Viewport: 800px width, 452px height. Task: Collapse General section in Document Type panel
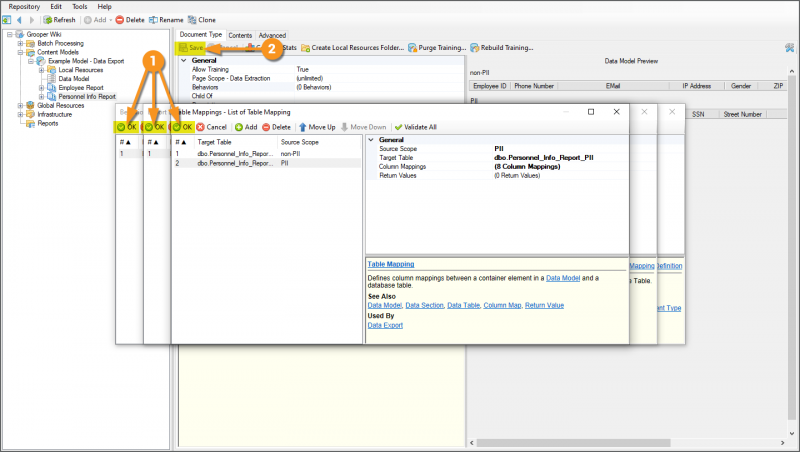pos(184,61)
